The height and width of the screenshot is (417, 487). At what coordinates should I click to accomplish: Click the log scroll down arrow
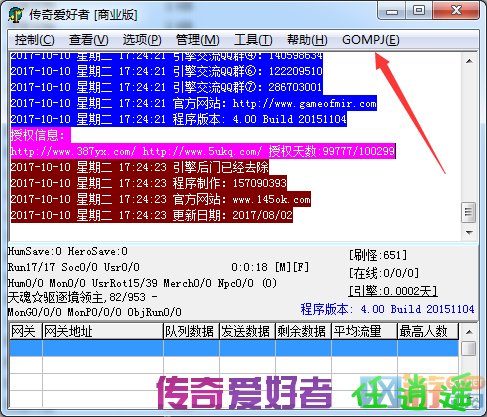pos(469,232)
